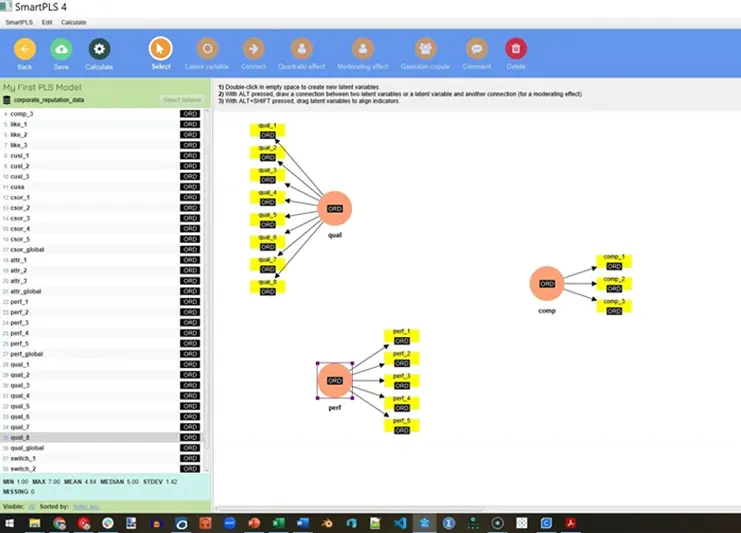Select attr_global in the indicator list
741x533 pixels.
(x=101, y=291)
